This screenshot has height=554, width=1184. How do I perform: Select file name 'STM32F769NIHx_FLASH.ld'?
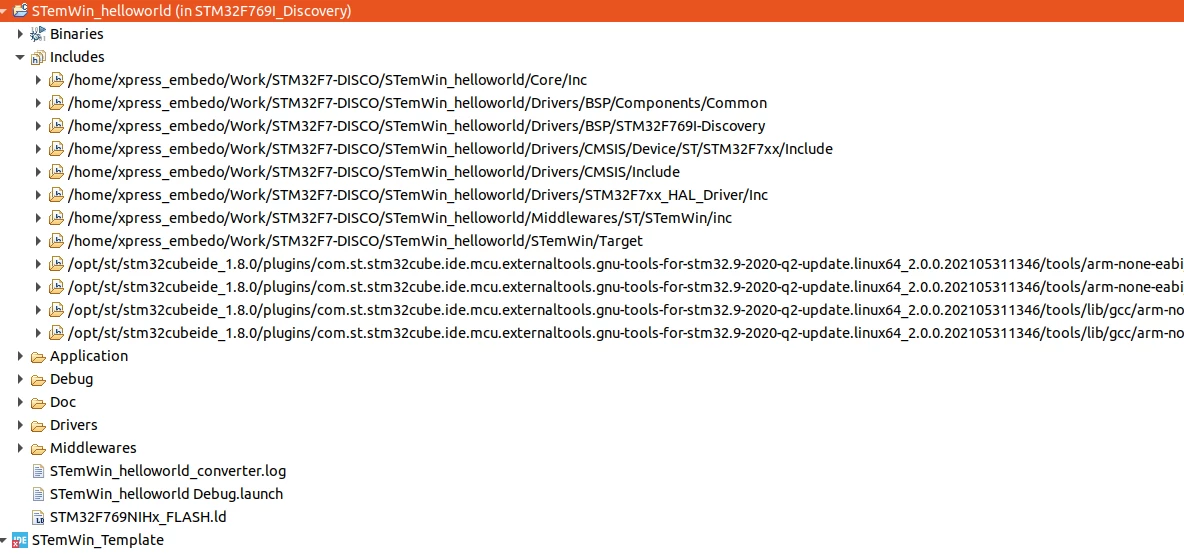138,518
